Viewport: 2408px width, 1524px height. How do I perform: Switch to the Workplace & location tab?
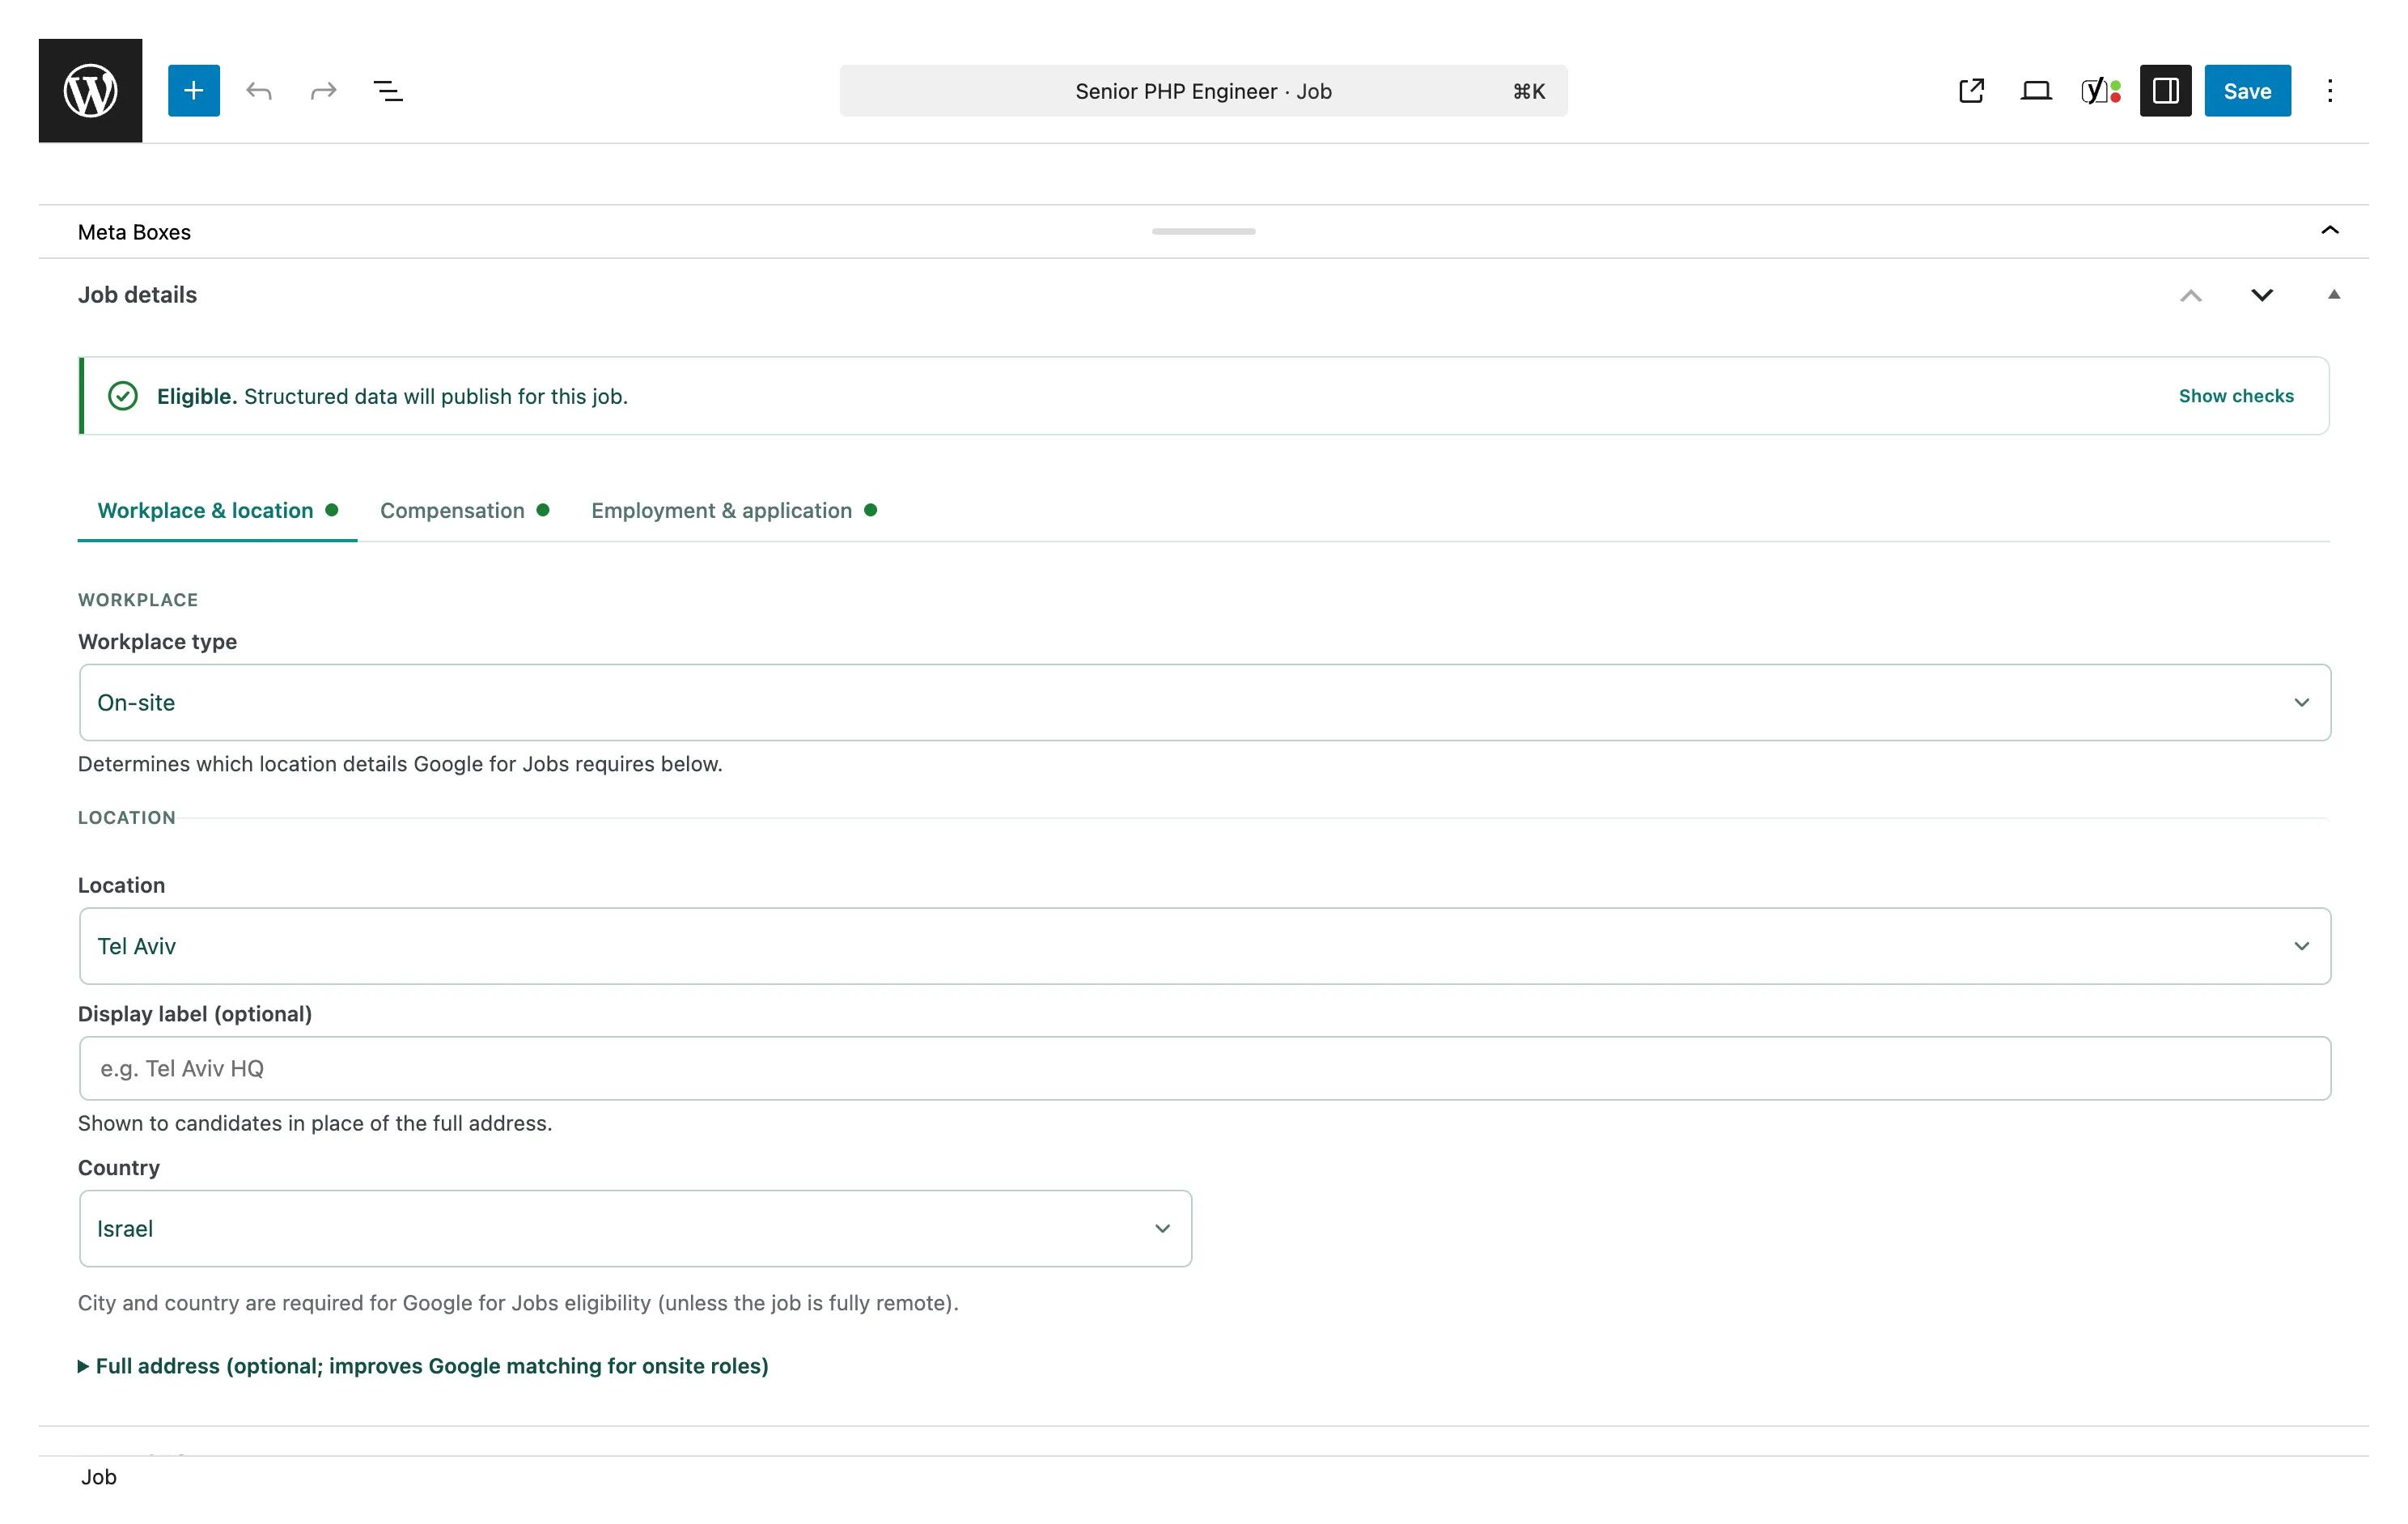[x=217, y=511]
